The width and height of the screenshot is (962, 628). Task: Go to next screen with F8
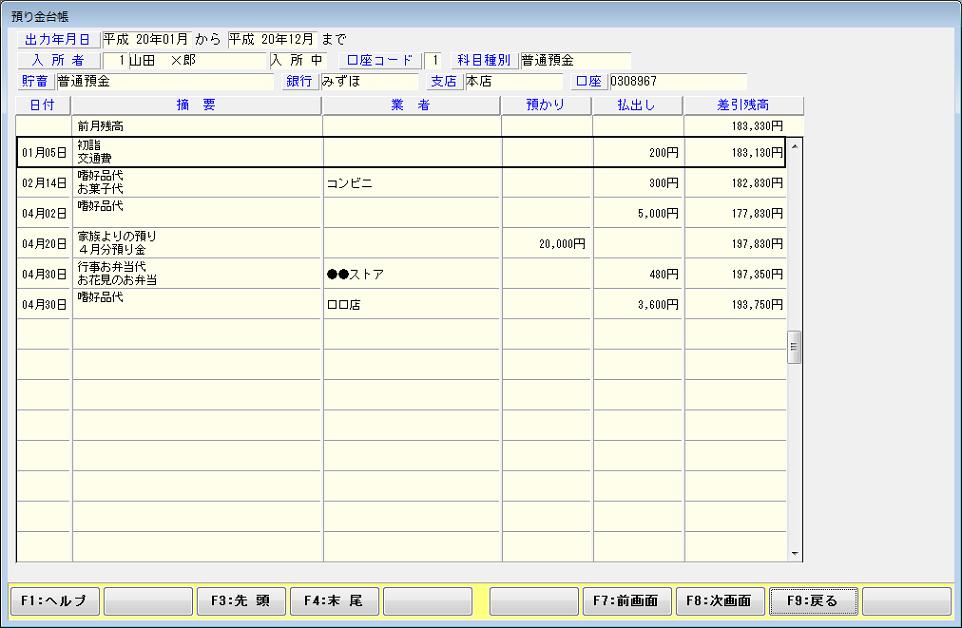(719, 601)
